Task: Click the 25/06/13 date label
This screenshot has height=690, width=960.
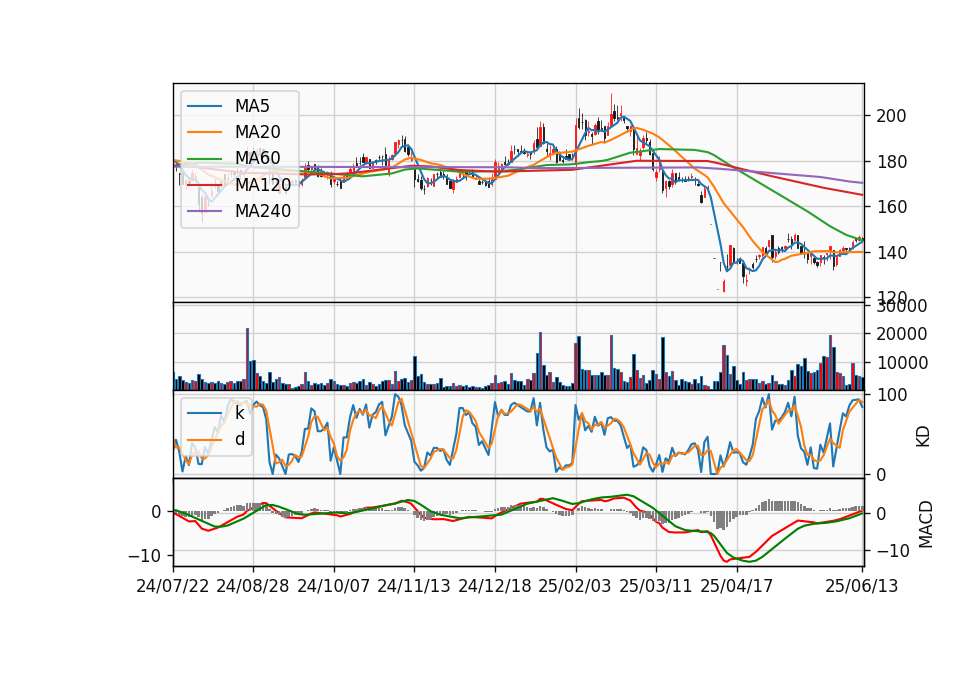Action: [x=861, y=586]
